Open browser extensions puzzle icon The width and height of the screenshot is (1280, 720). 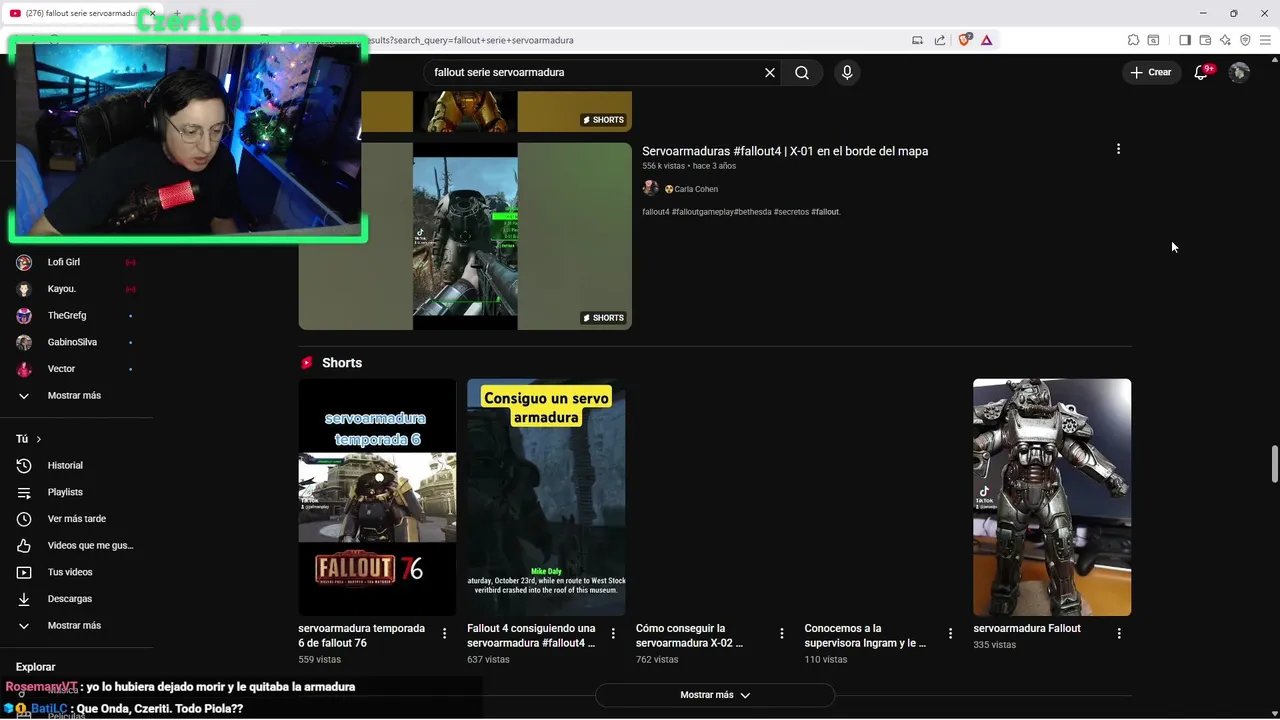click(1133, 40)
